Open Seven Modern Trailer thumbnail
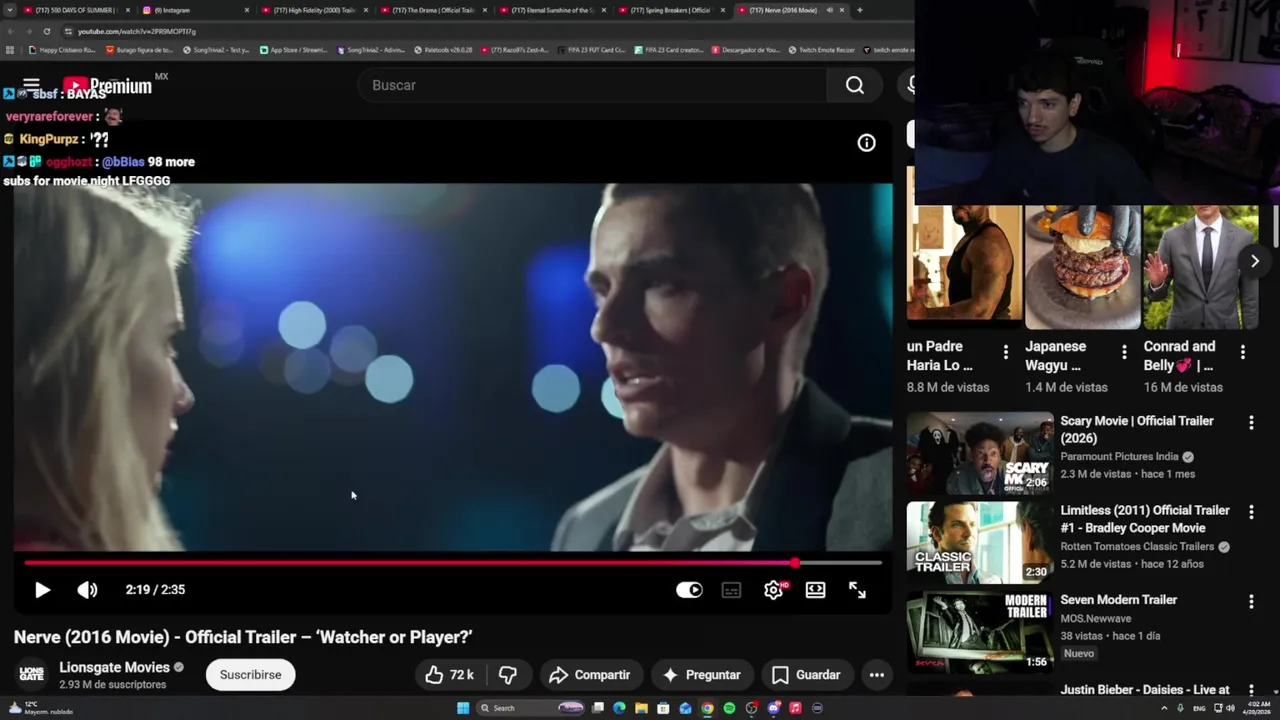The image size is (1280, 720). point(980,631)
